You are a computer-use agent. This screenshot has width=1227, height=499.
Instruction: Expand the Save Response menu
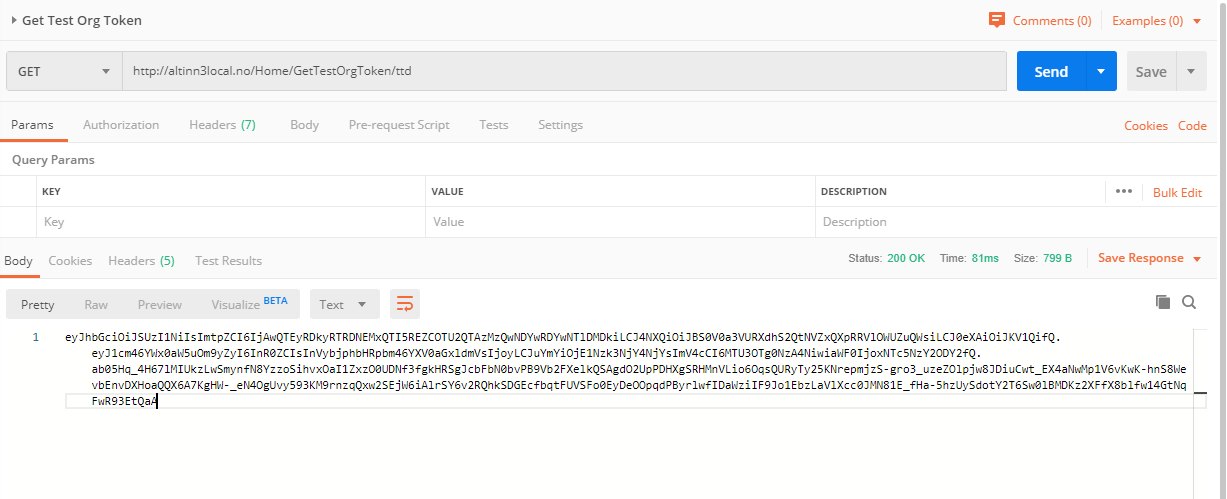1148,258
